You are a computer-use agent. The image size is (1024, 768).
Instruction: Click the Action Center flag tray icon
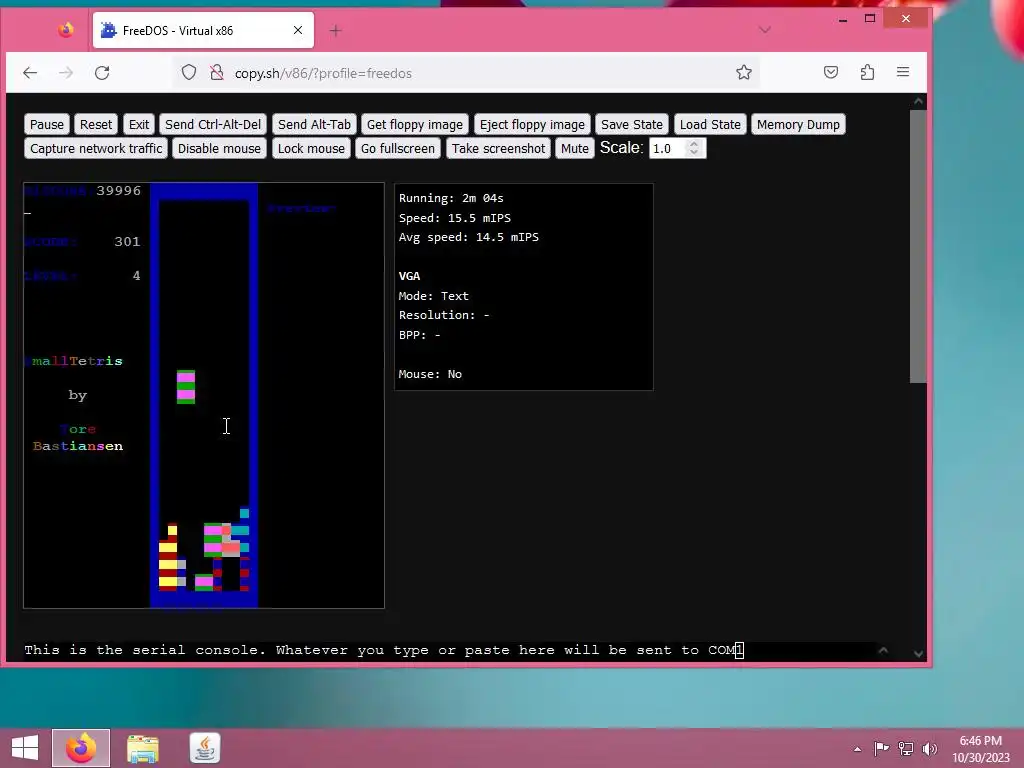click(x=881, y=748)
